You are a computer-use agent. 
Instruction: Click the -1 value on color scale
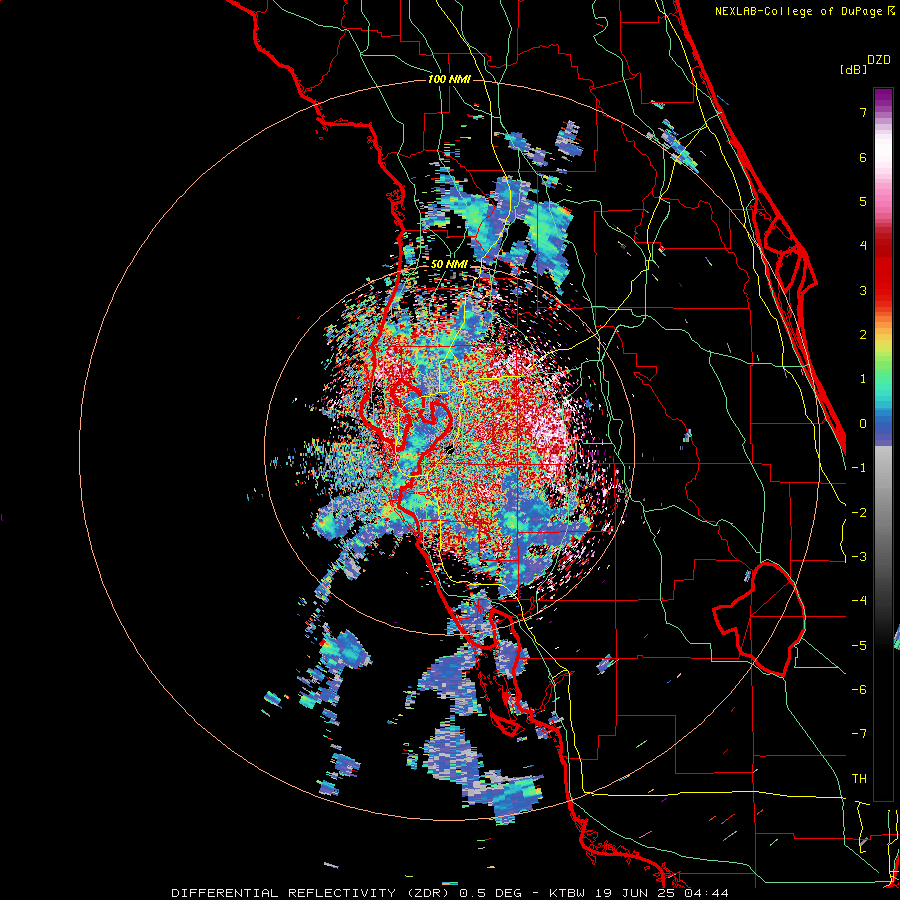click(x=859, y=468)
